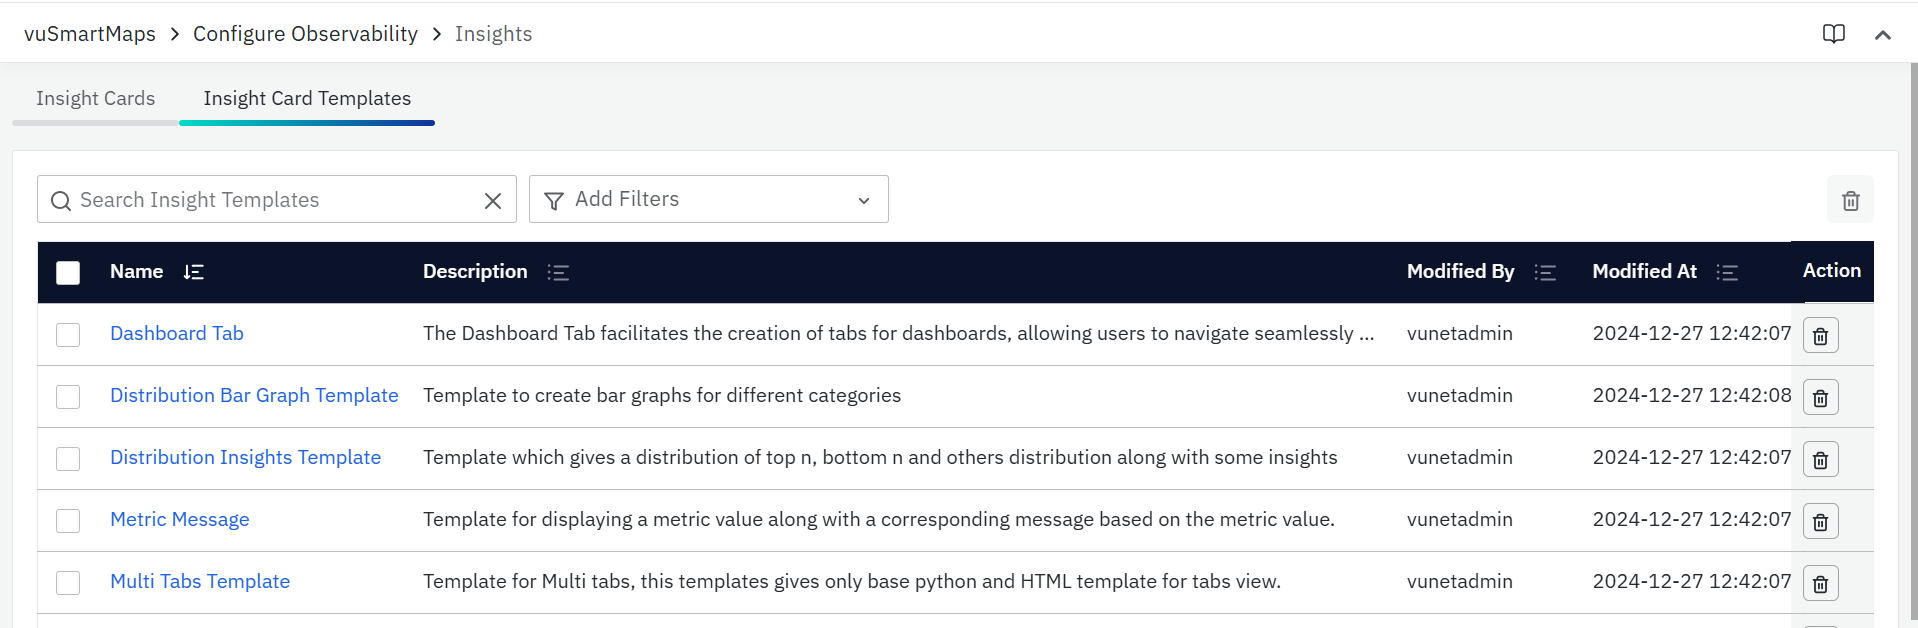Viewport: 1918px width, 628px height.
Task: Toggle the select all checkbox in header
Action: coord(68,273)
